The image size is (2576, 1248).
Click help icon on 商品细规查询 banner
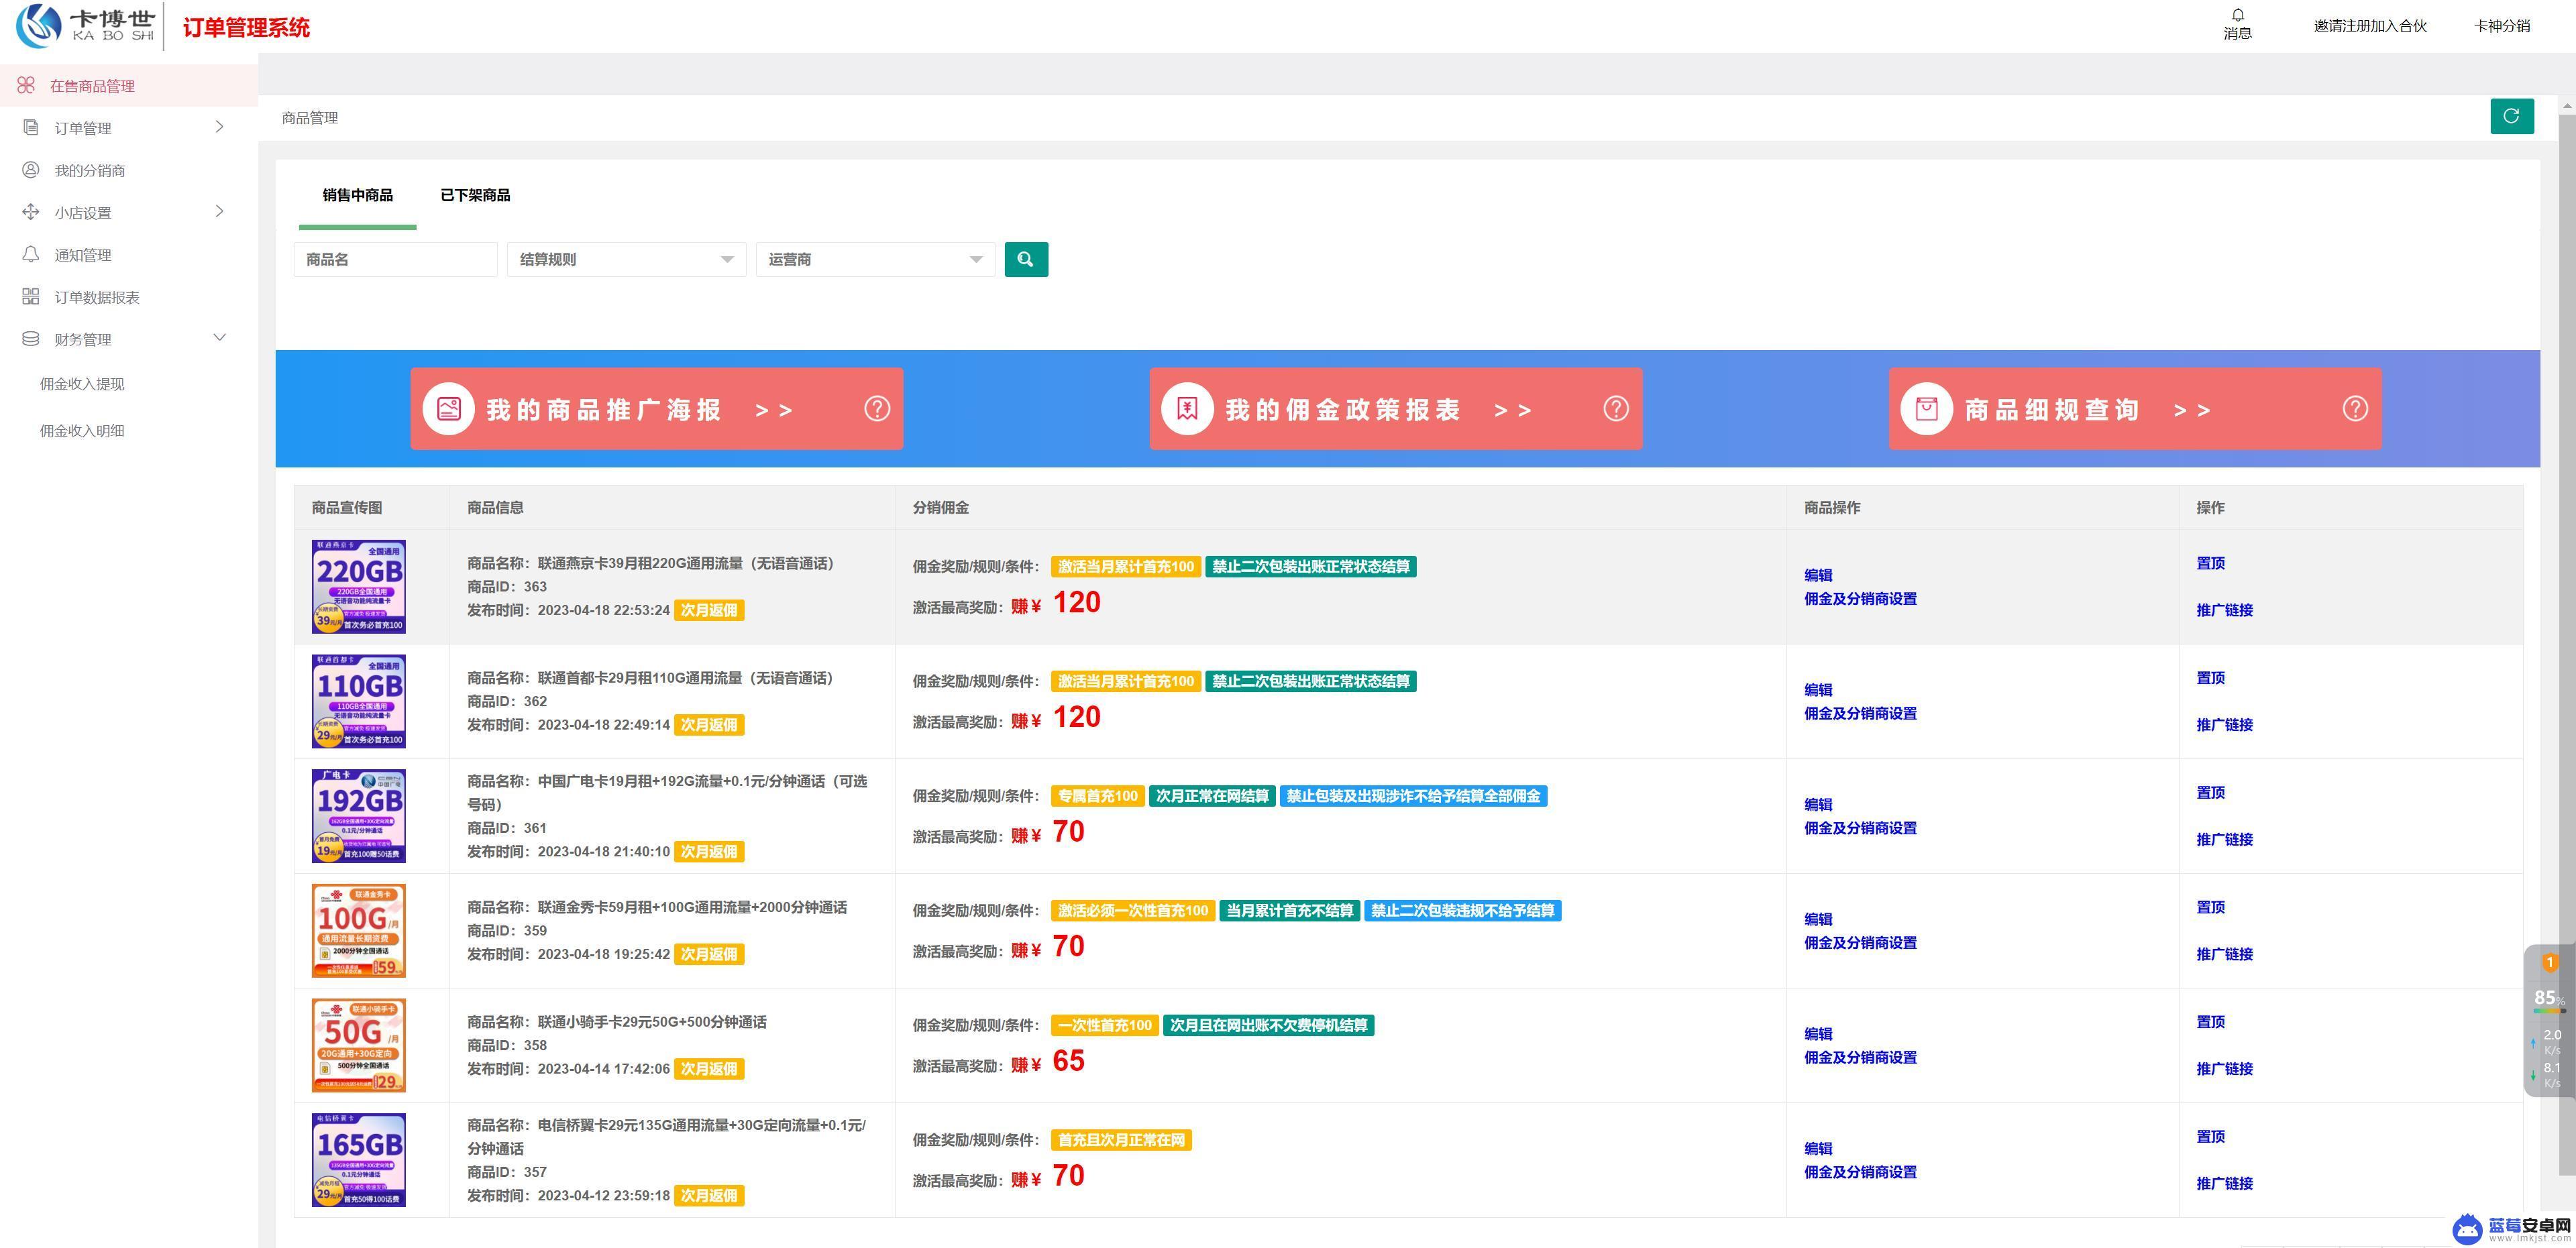pos(2355,409)
